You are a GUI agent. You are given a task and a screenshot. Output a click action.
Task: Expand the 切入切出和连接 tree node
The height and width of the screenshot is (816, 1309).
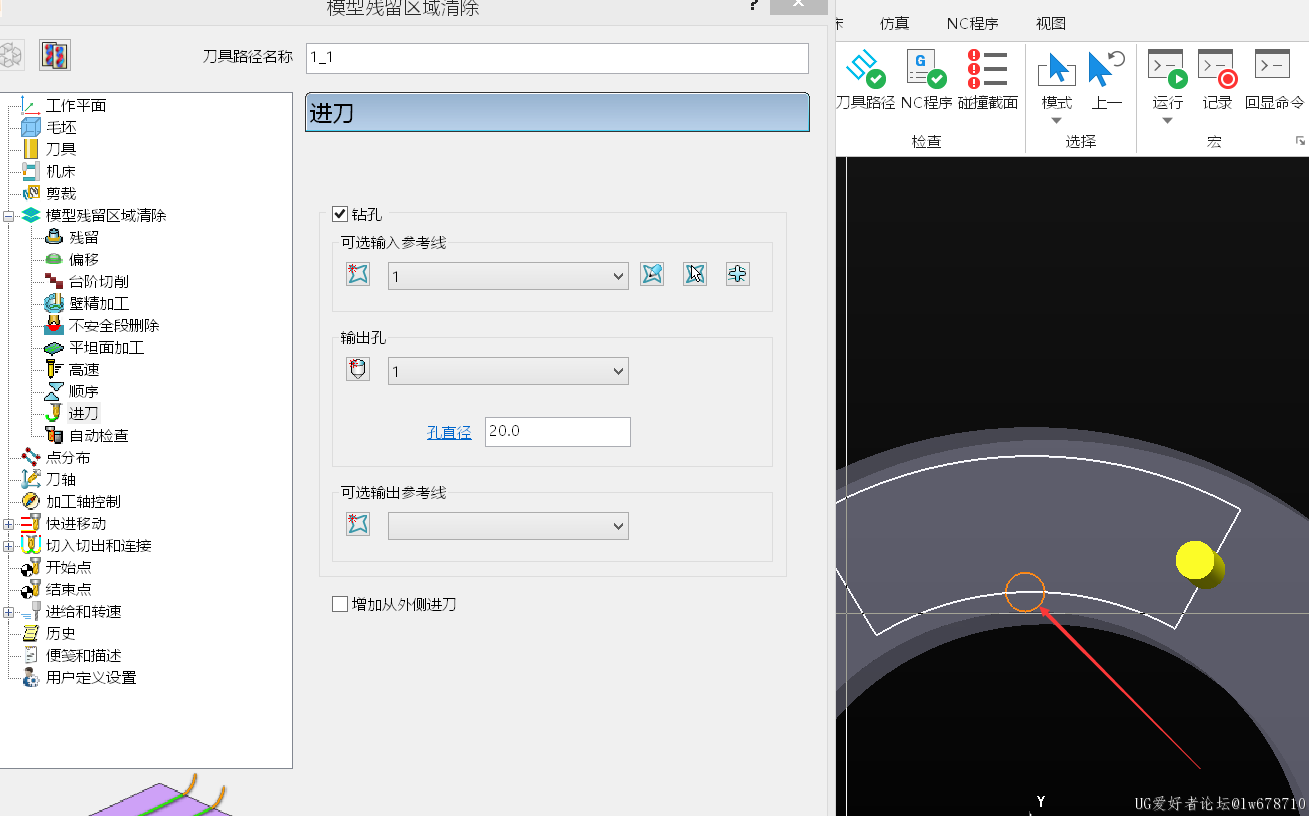point(9,545)
